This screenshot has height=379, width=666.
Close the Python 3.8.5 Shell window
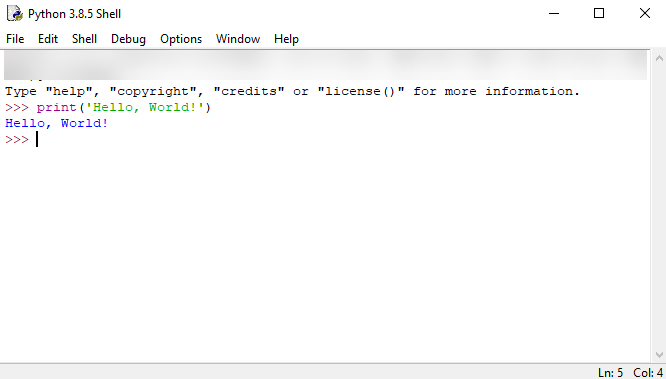(x=645, y=14)
